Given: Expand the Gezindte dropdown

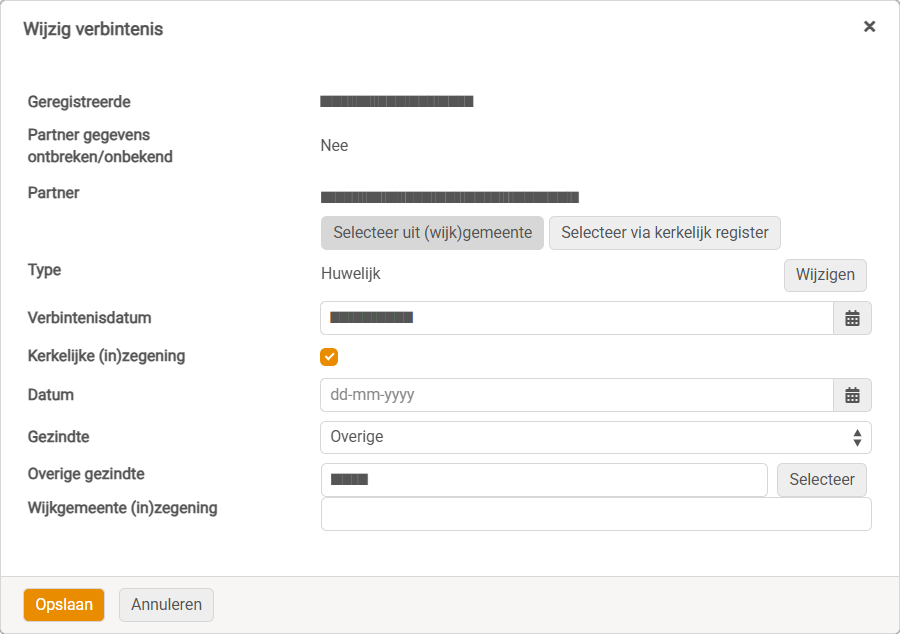Looking at the screenshot, I should click(596, 437).
